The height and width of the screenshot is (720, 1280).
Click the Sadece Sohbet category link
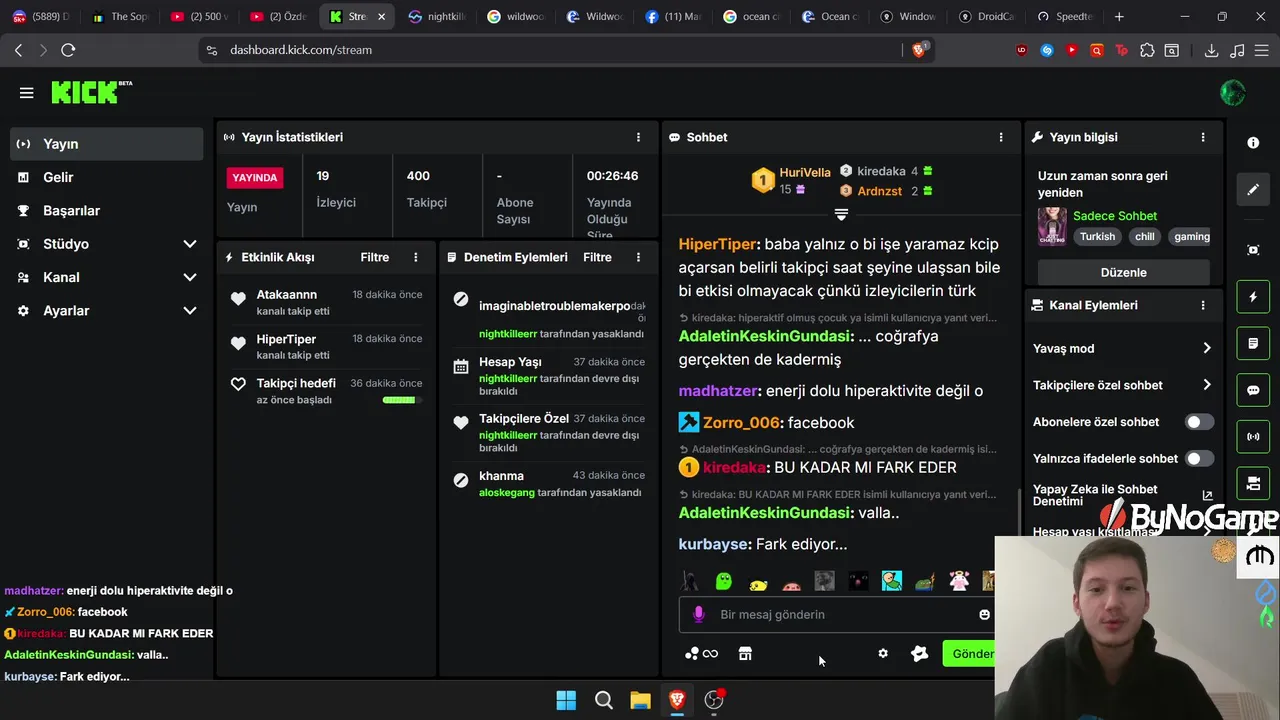coord(1115,216)
